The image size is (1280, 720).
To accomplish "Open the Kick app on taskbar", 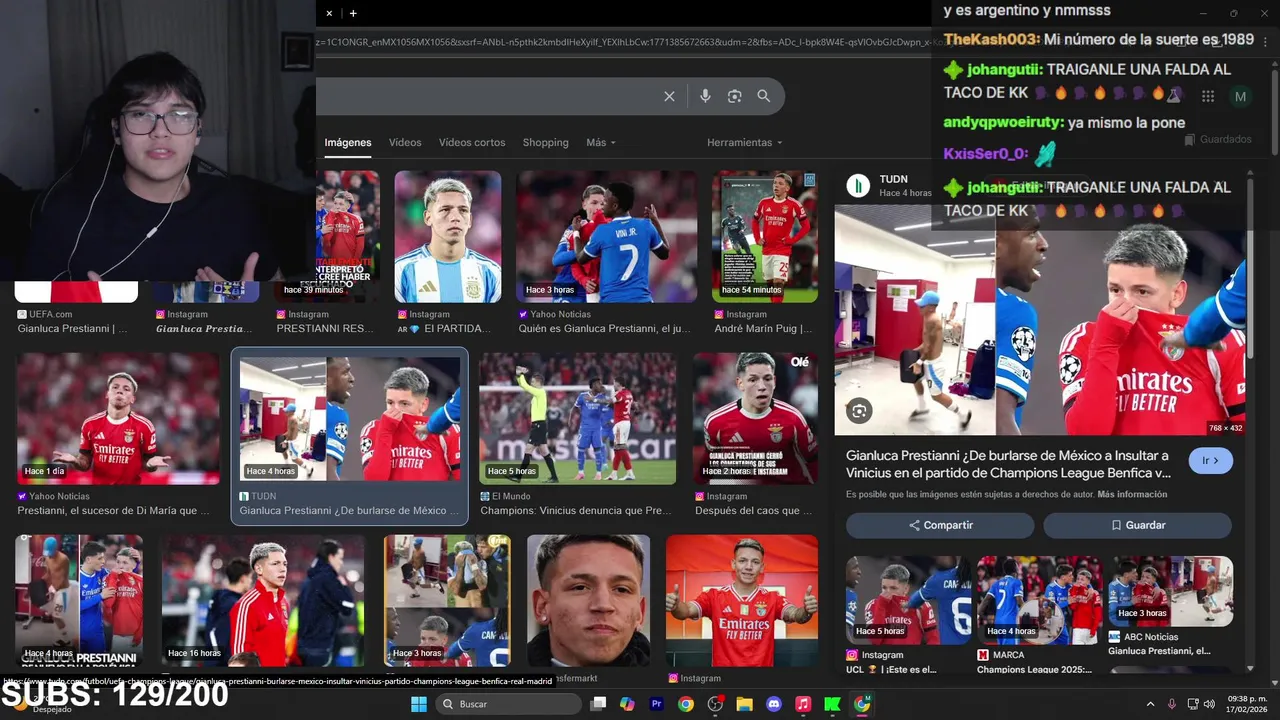I will coord(832,704).
